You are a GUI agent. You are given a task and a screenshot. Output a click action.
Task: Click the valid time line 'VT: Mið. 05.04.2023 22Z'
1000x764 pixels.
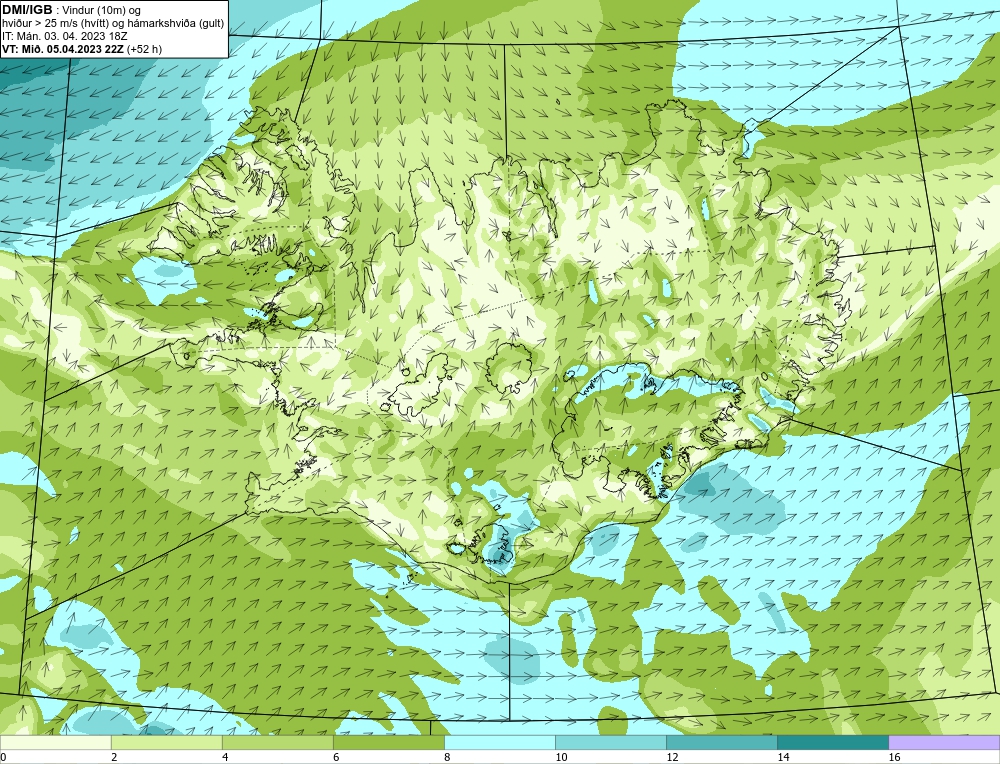63,49
